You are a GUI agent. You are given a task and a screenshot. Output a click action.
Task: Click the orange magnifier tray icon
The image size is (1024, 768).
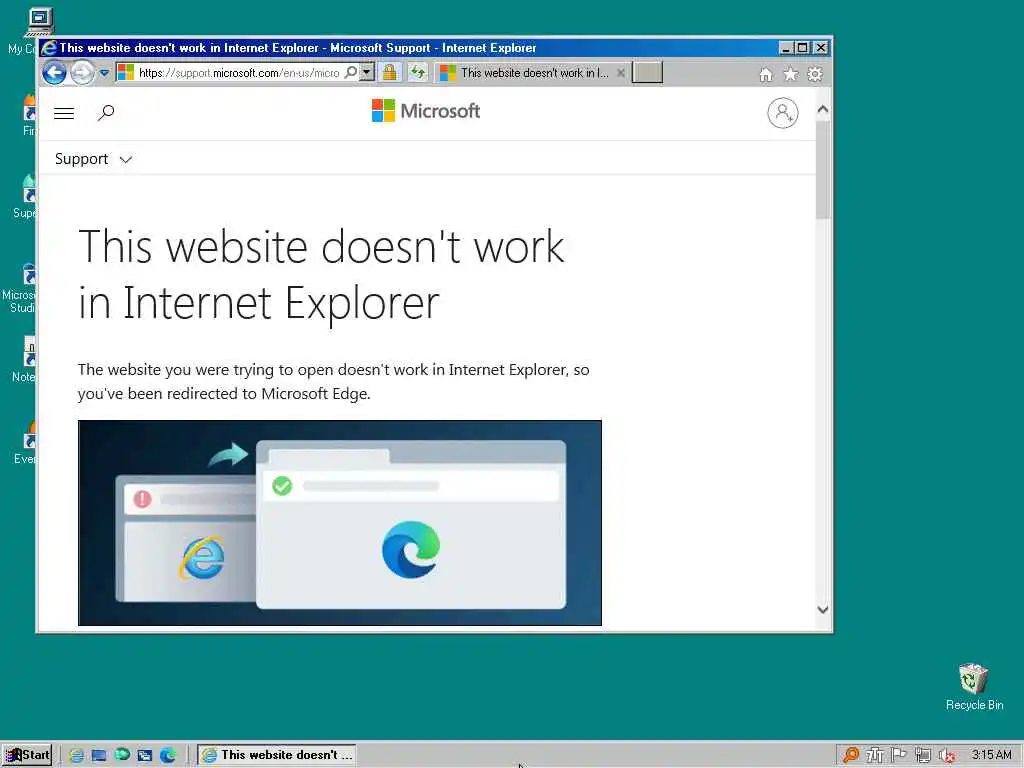click(851, 755)
